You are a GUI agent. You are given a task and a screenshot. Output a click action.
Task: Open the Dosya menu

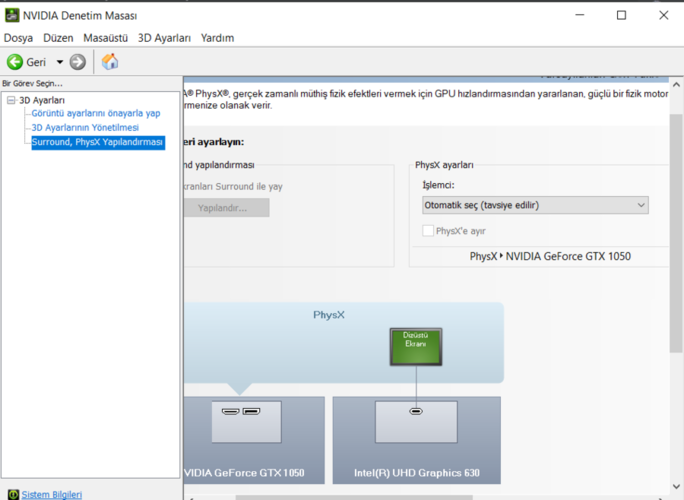18,38
